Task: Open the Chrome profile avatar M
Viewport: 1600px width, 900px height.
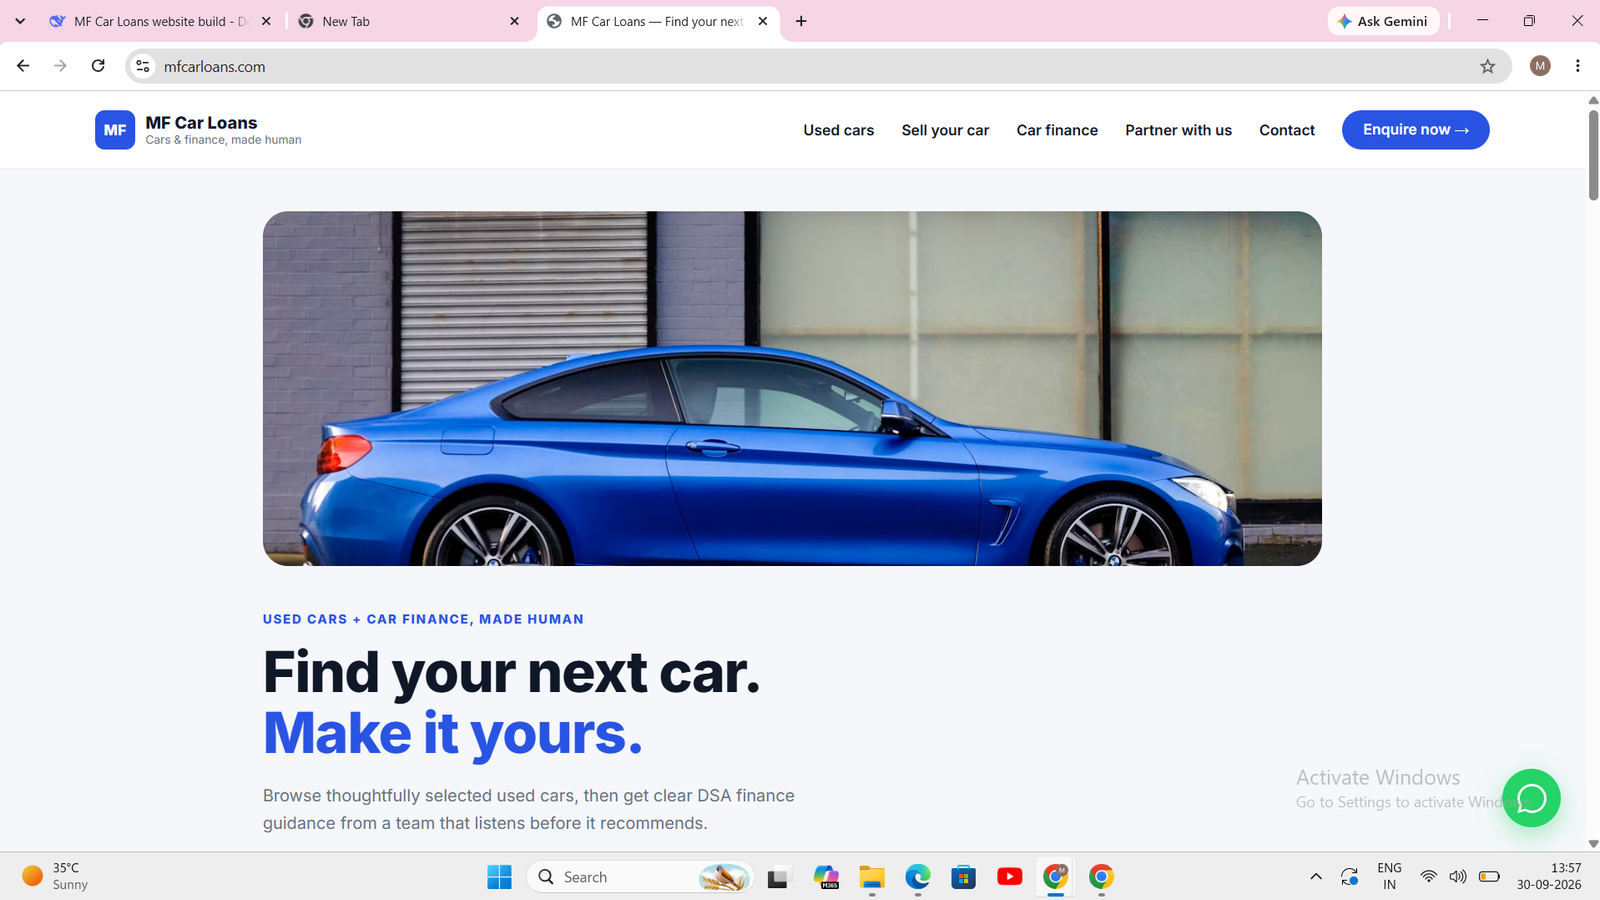Action: pyautogui.click(x=1540, y=66)
